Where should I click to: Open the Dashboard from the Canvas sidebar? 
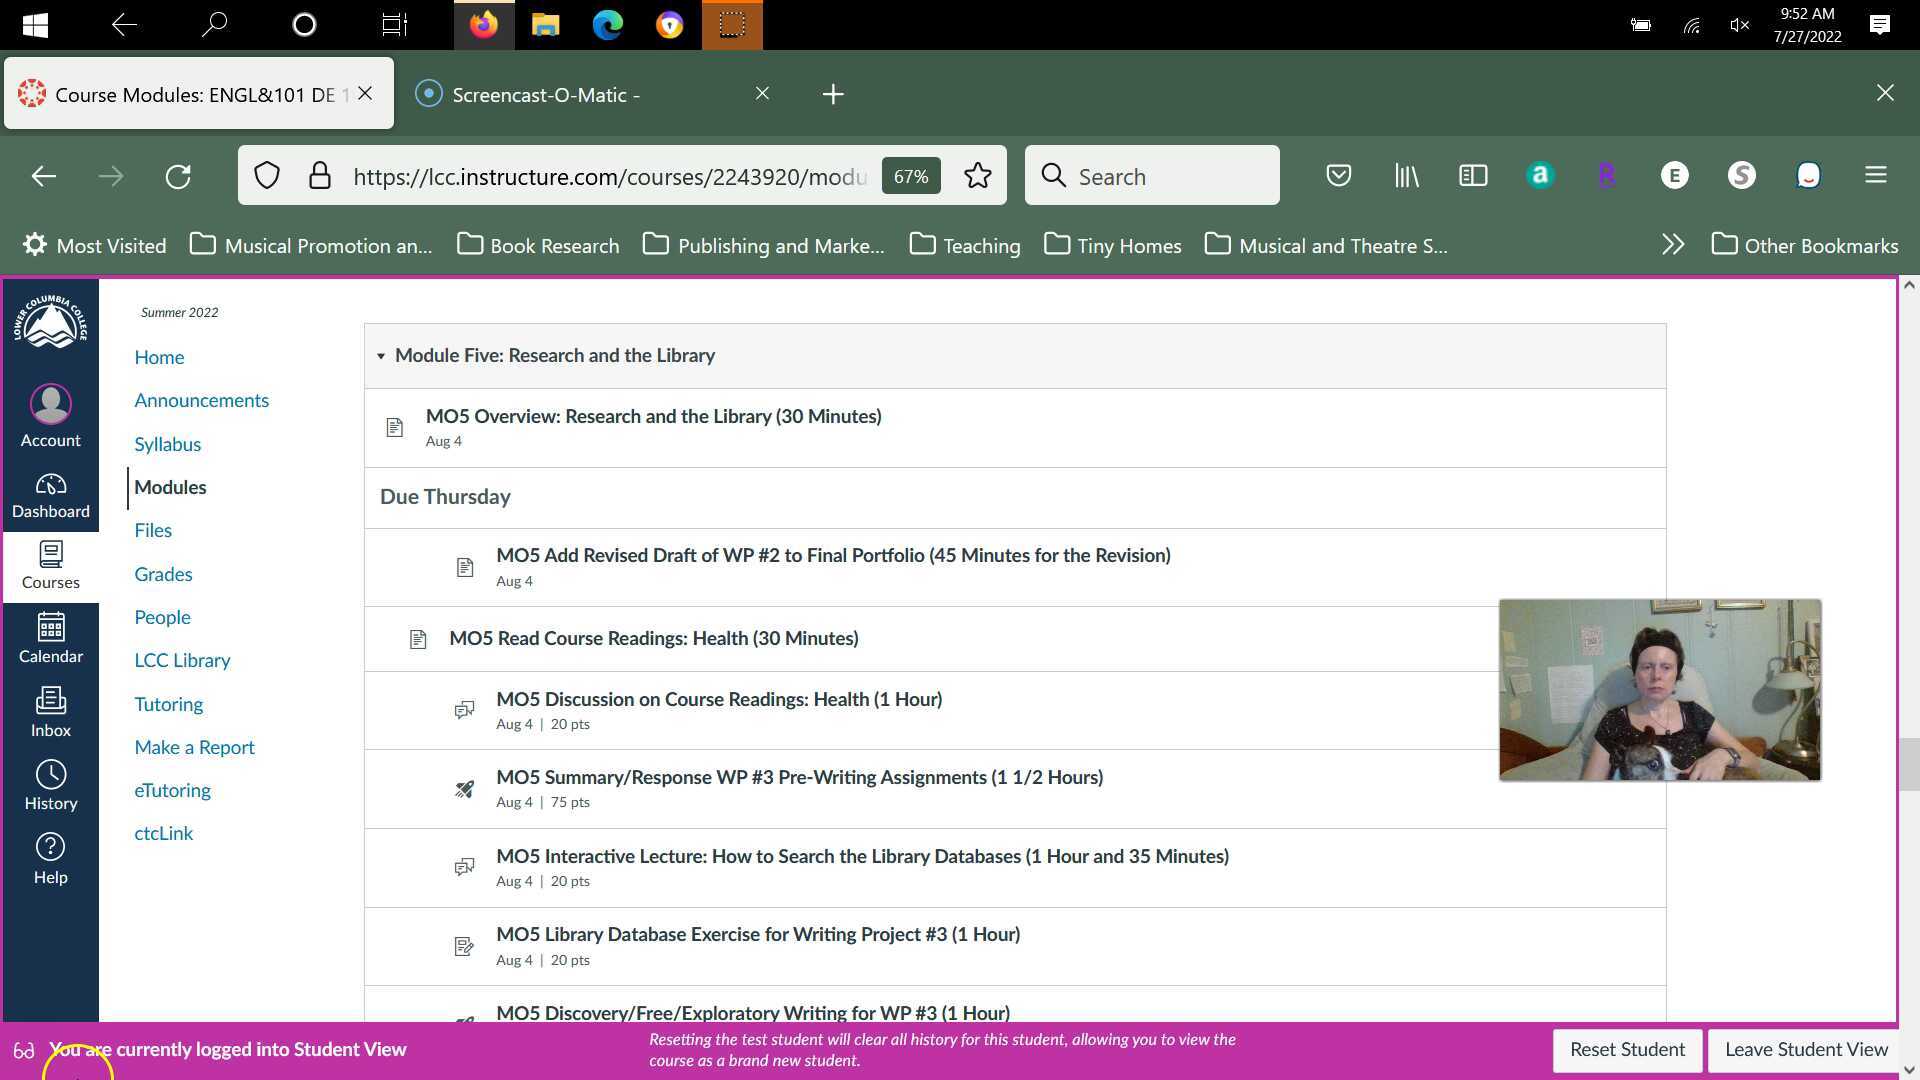pos(50,494)
